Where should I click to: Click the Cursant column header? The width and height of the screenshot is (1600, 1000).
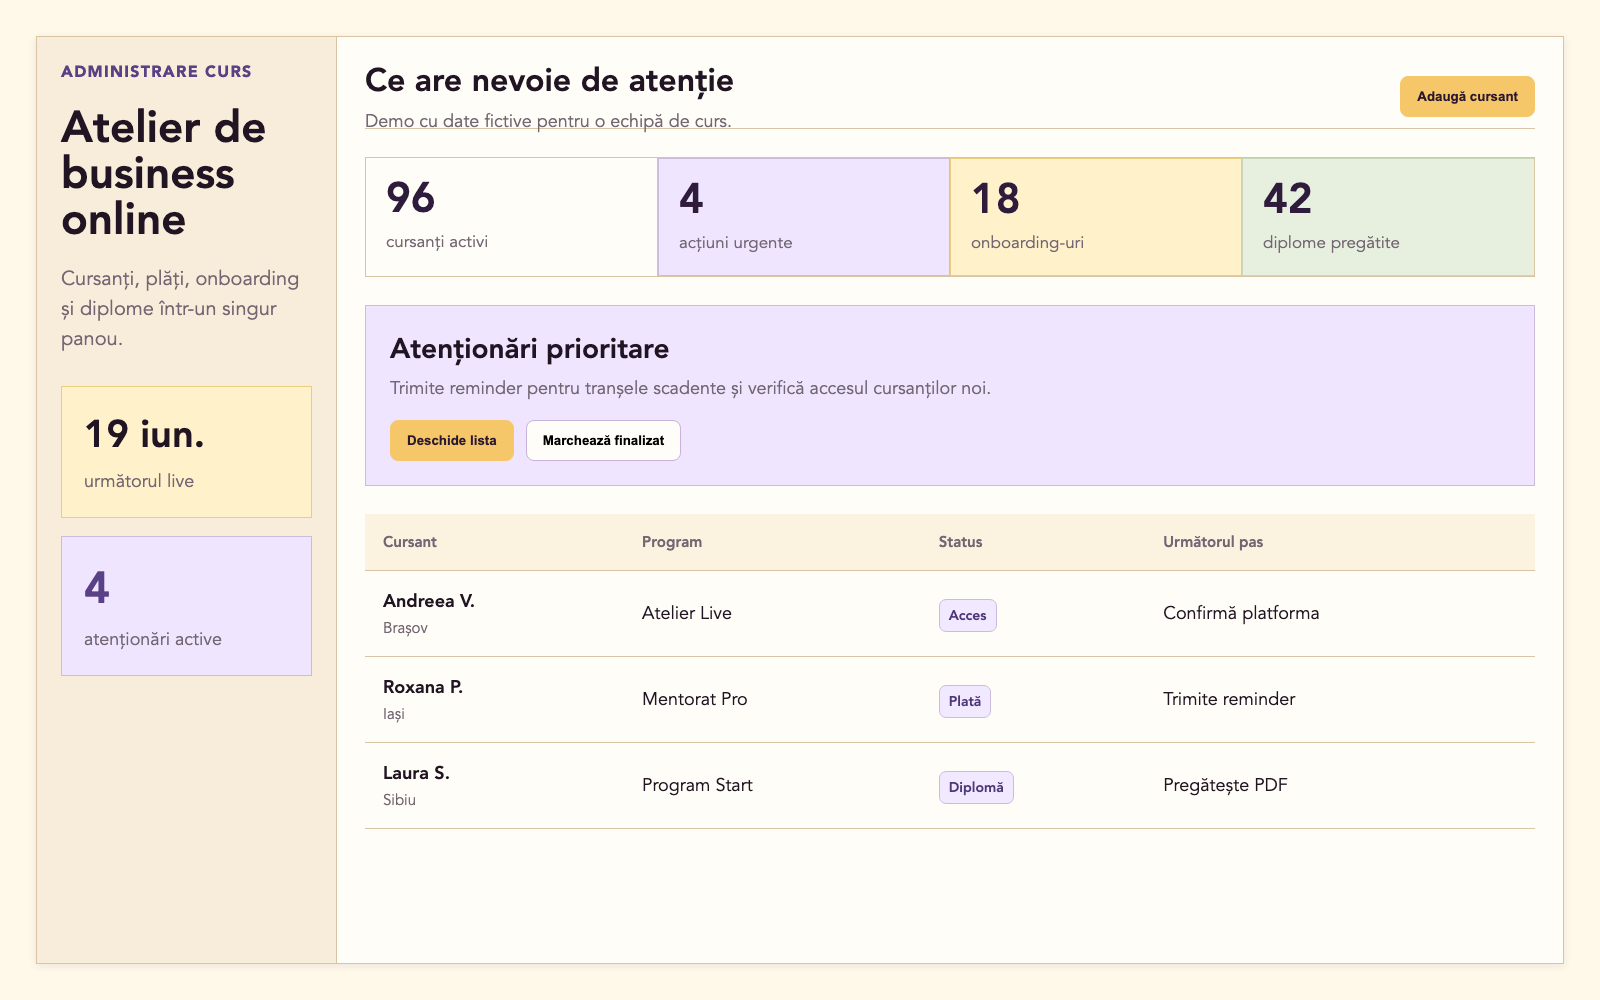point(410,542)
